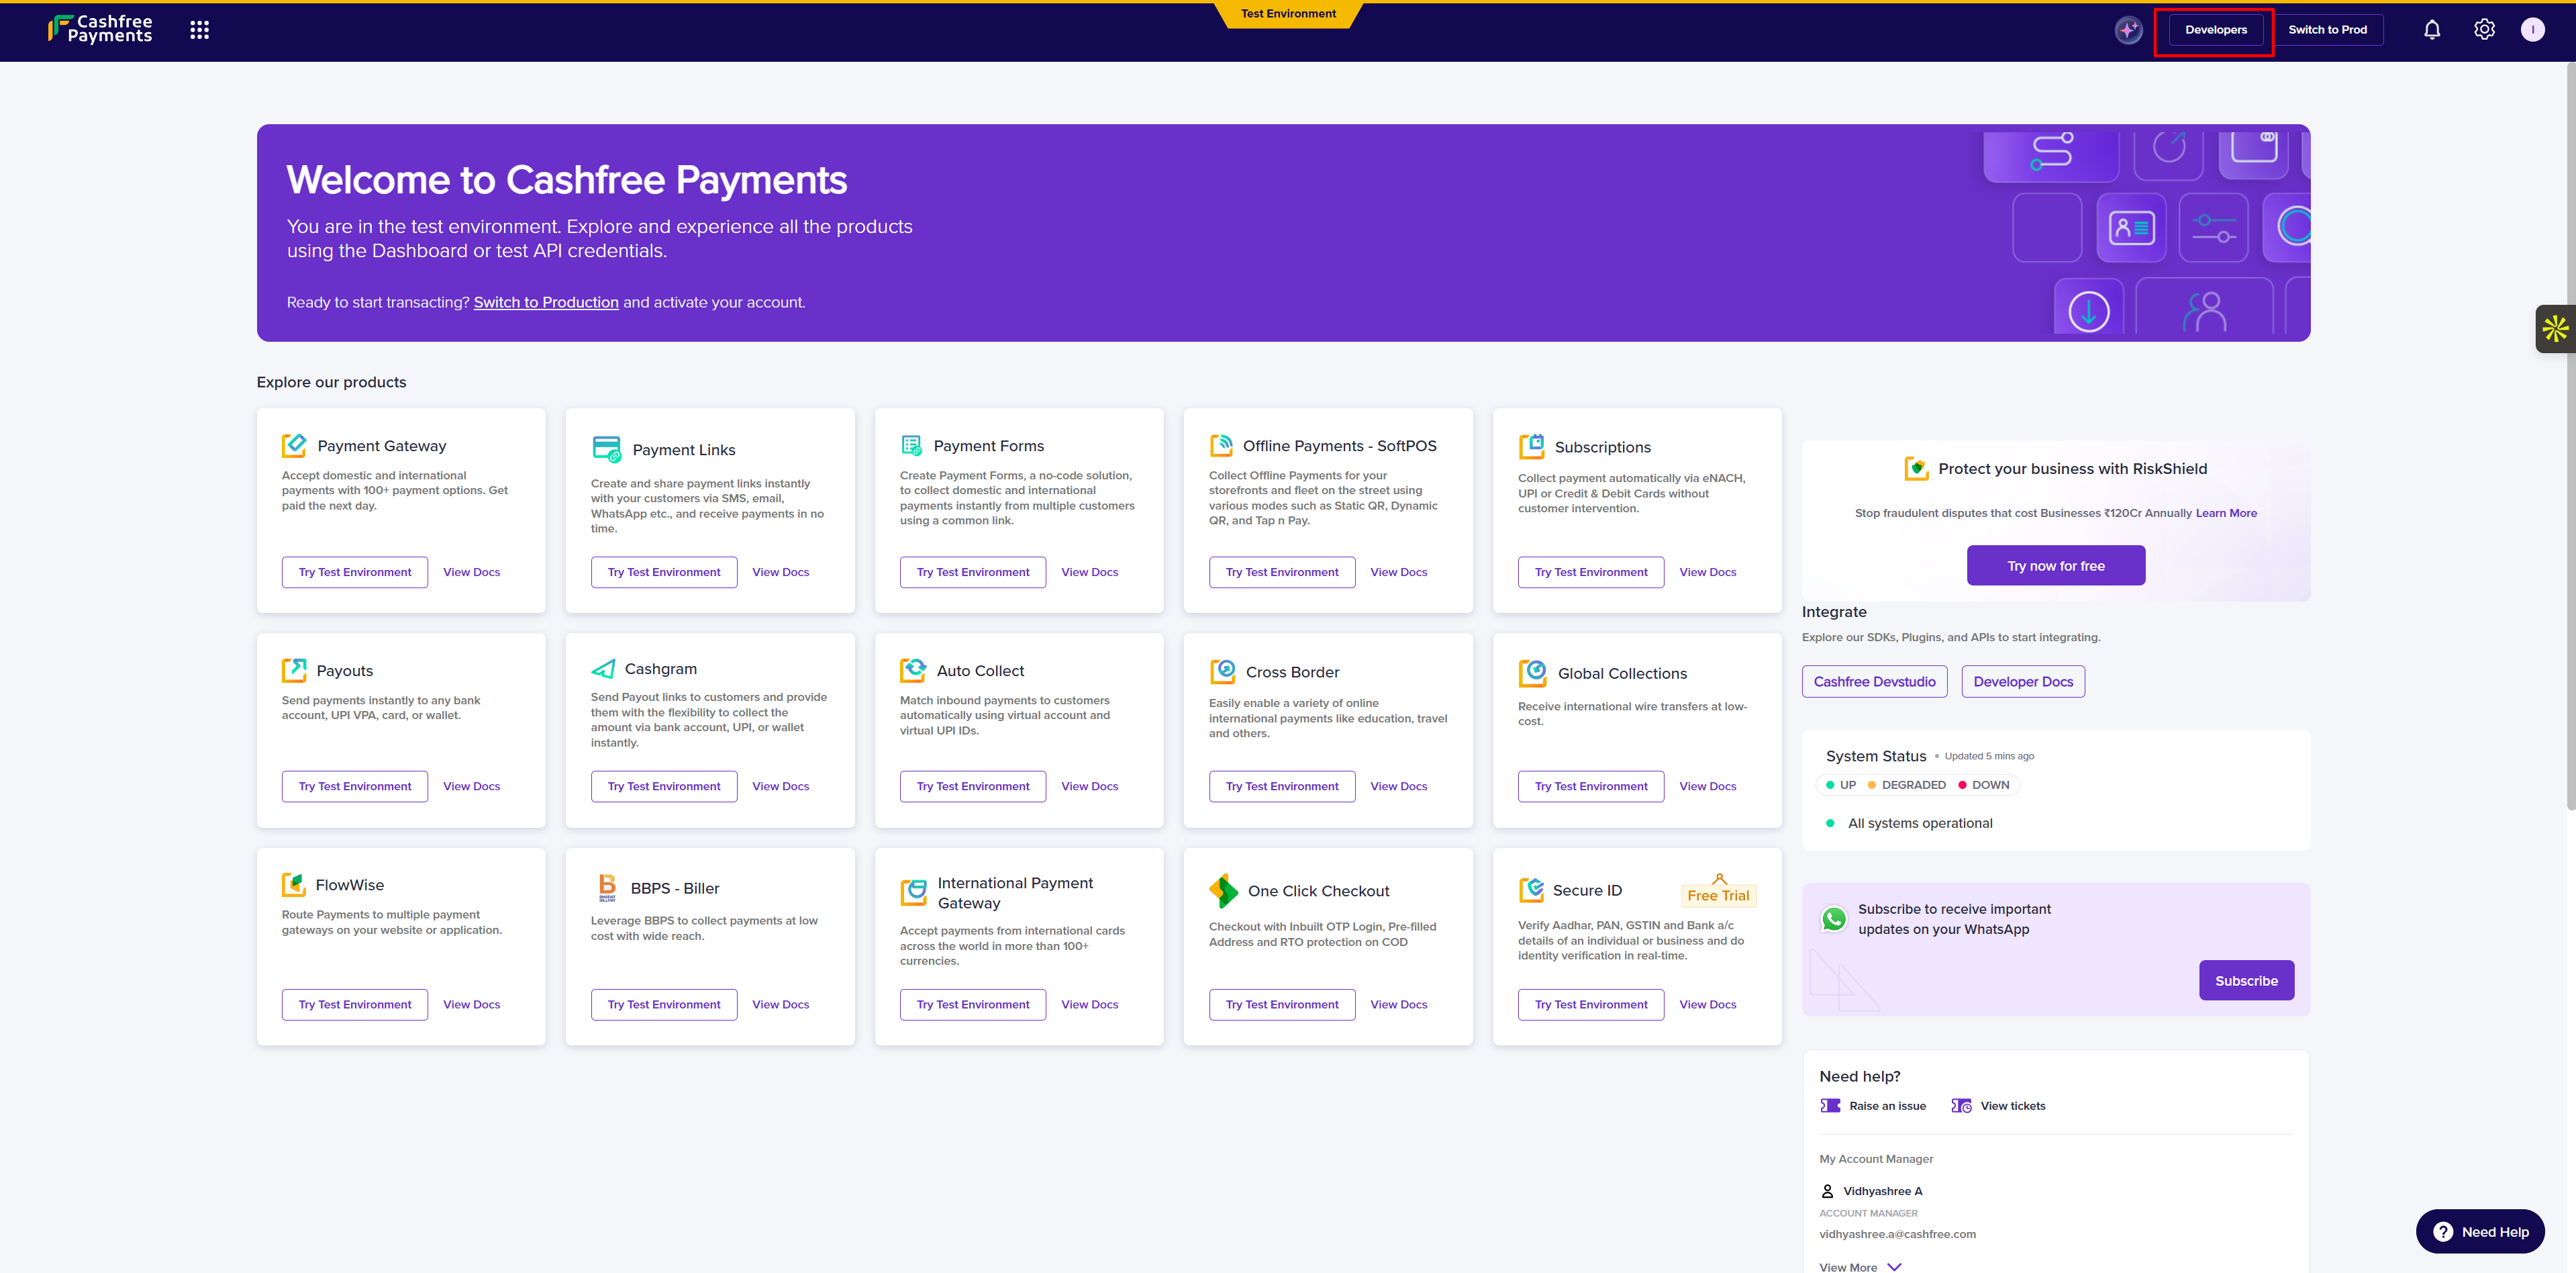The image size is (2576, 1273).
Task: View Docs for Offline Payments SoftPOS
Action: [x=1398, y=572]
